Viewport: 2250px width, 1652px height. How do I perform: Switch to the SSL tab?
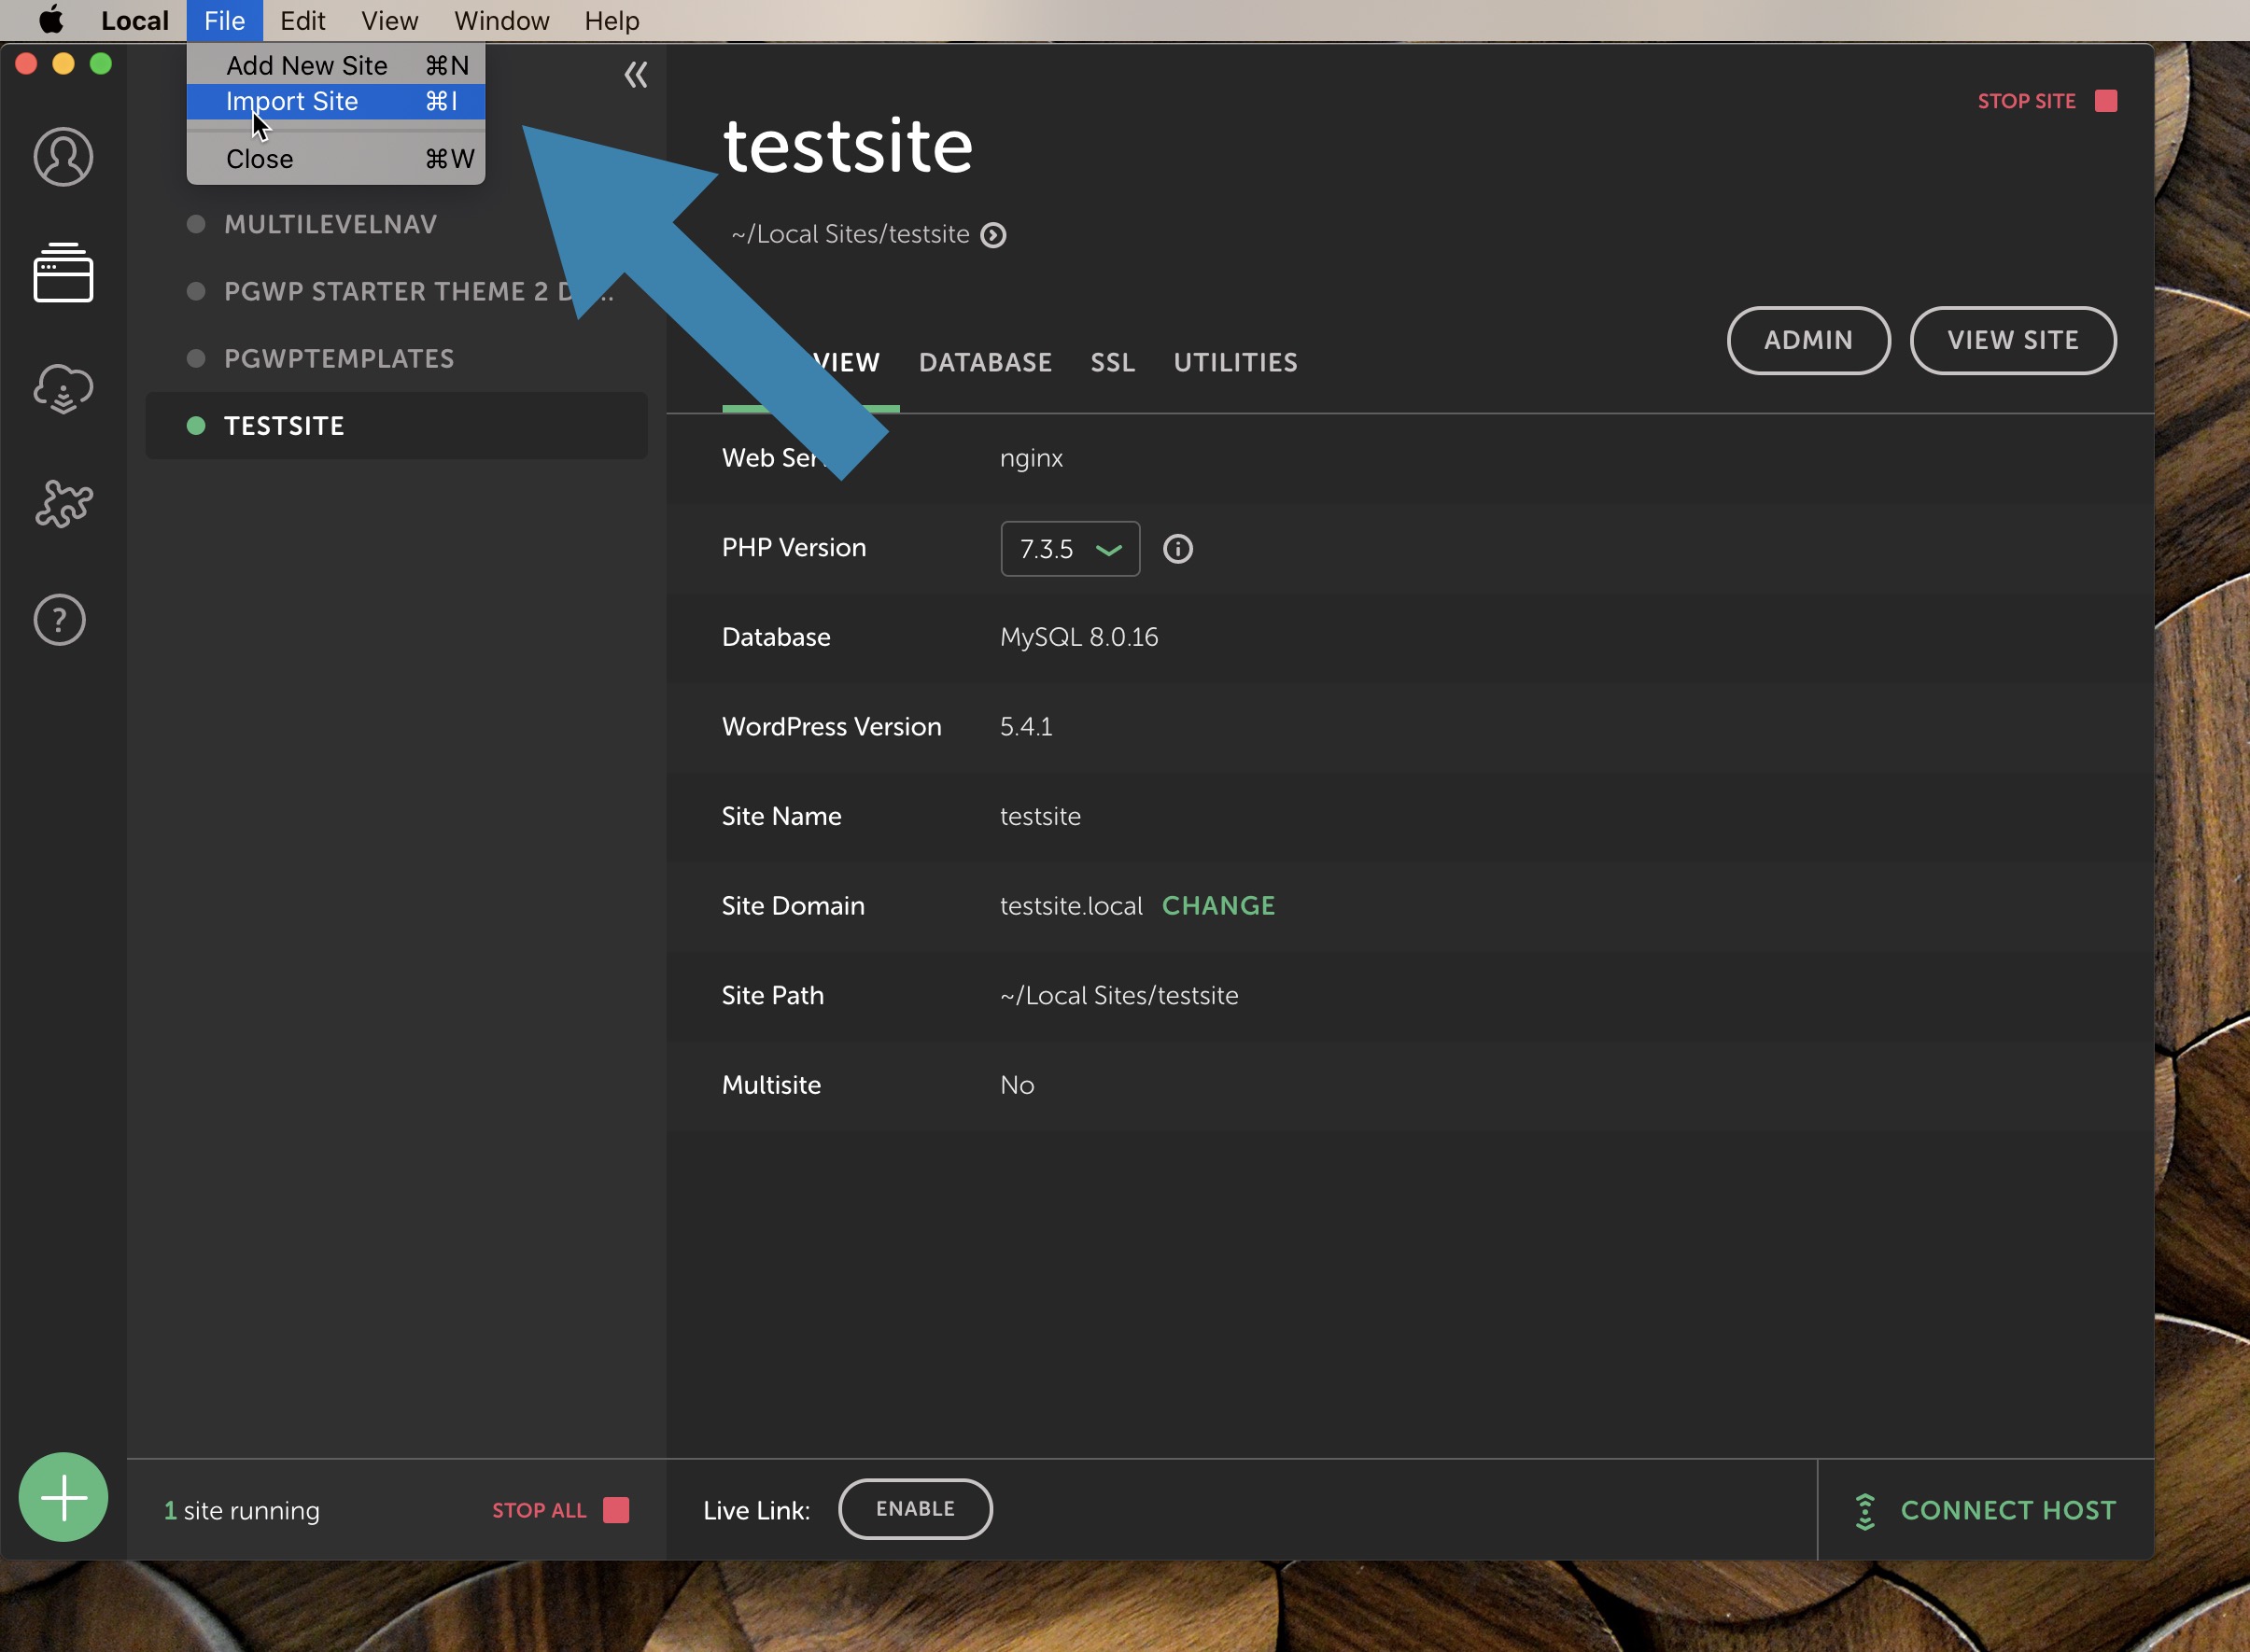1112,362
